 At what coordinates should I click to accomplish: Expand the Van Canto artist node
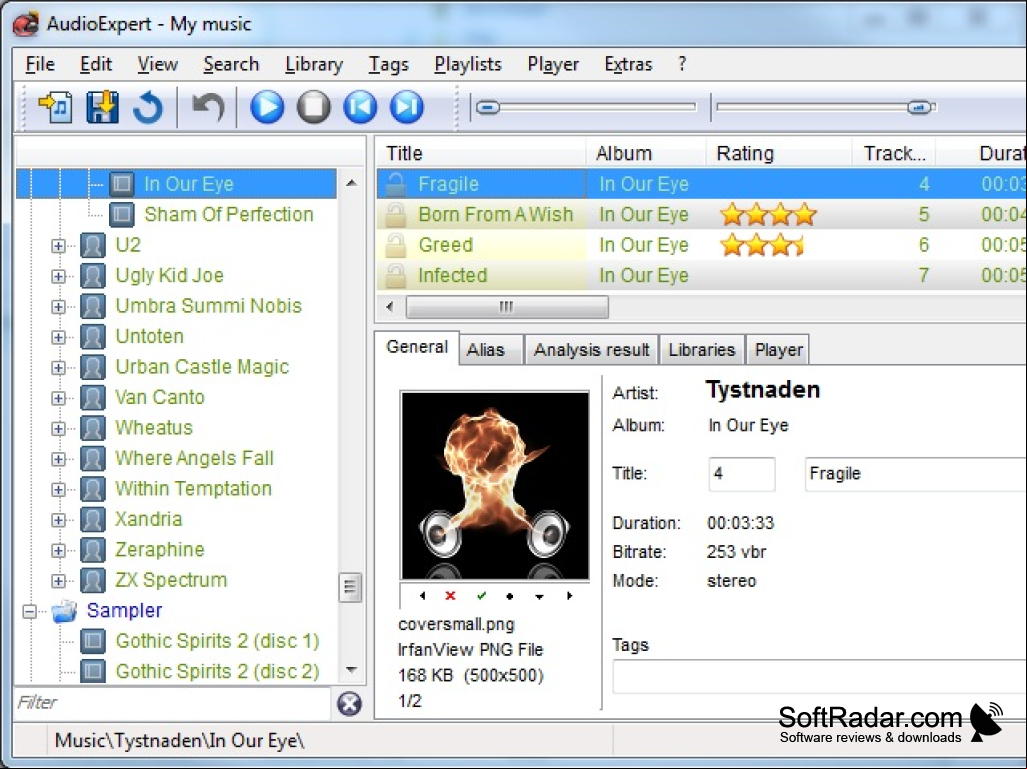(58, 398)
